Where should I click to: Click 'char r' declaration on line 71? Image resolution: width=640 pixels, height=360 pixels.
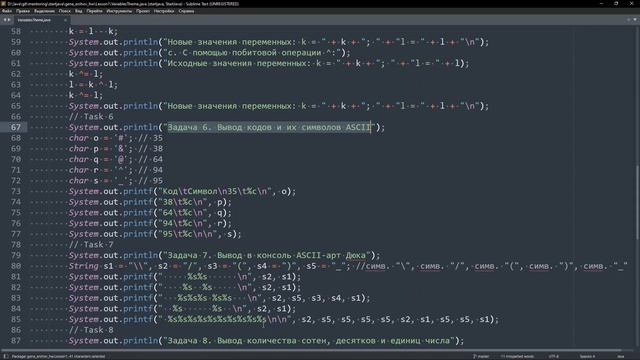pyautogui.click(x=84, y=170)
